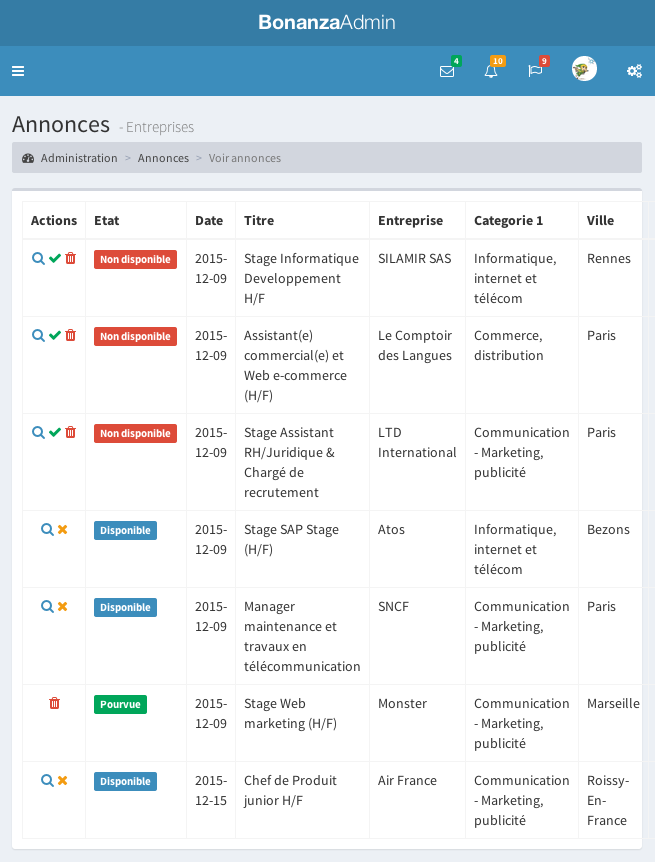View details of SNCF listing
The height and width of the screenshot is (862, 655).
click(x=46, y=606)
